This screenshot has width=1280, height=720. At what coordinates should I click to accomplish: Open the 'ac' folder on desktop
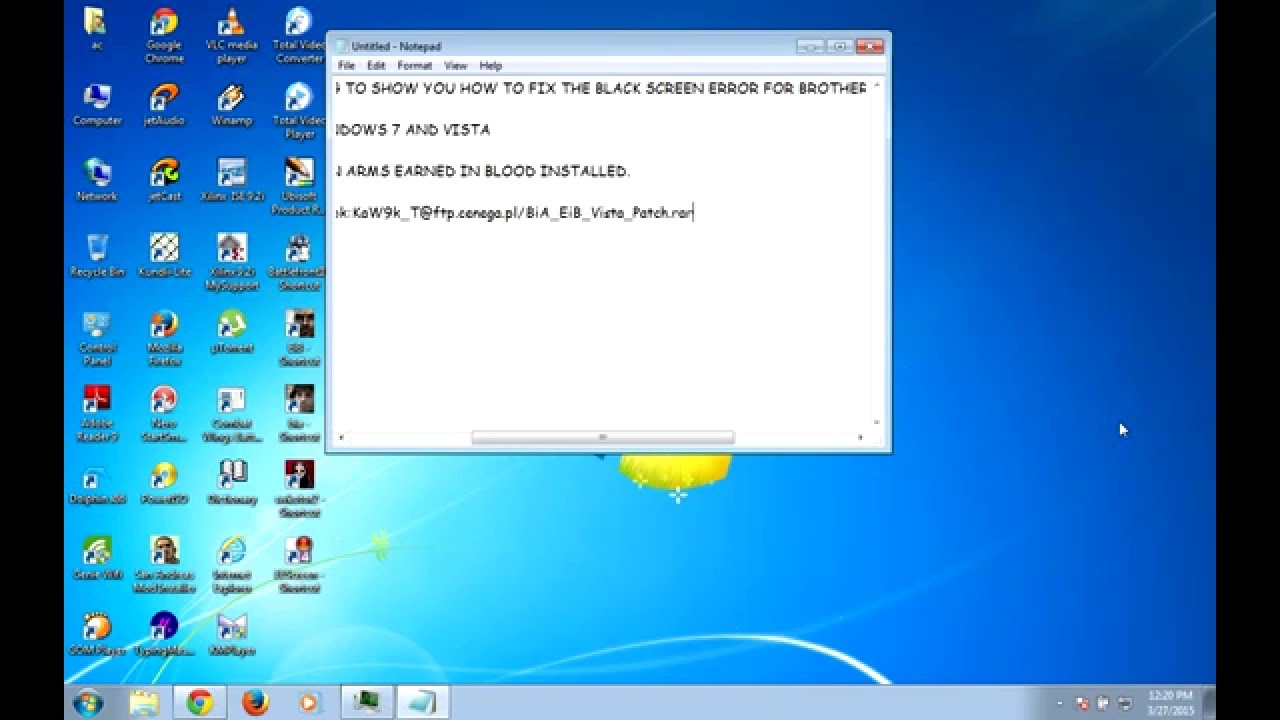point(97,30)
